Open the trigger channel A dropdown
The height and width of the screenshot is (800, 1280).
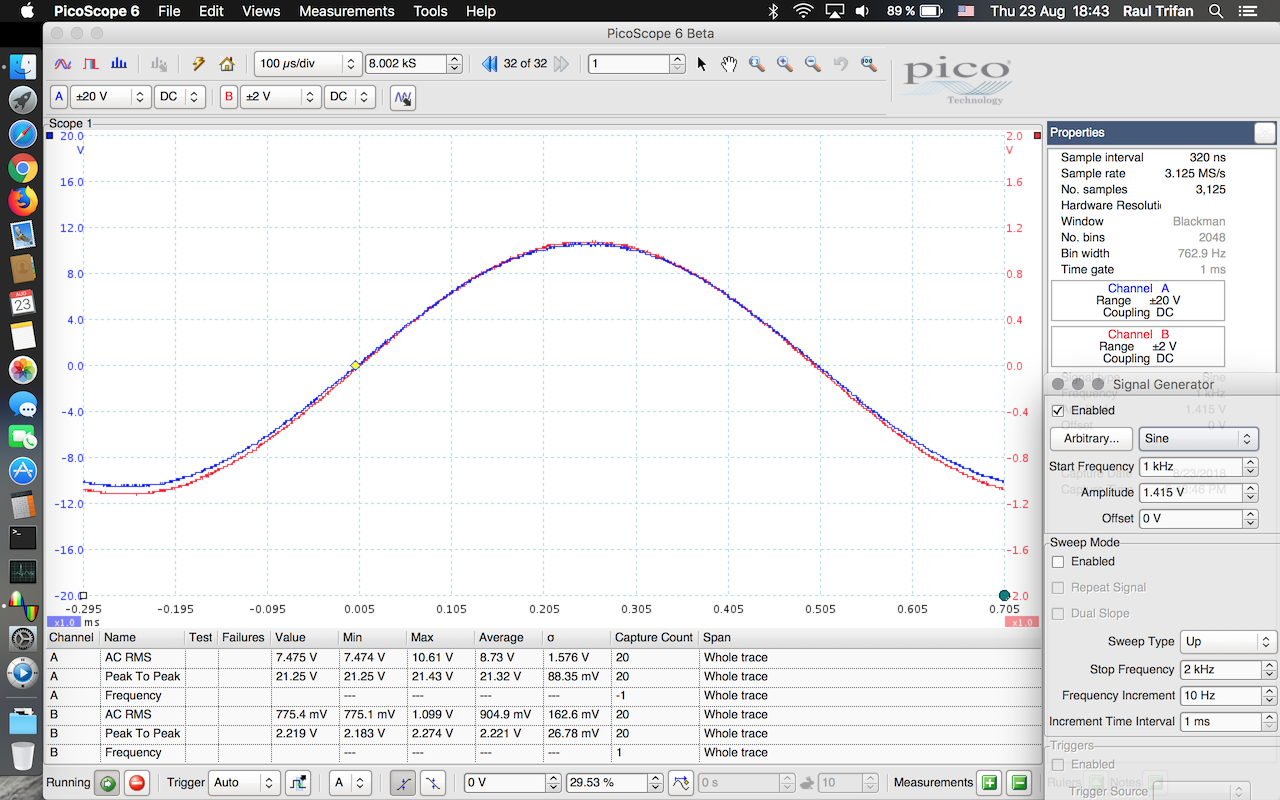coord(350,783)
